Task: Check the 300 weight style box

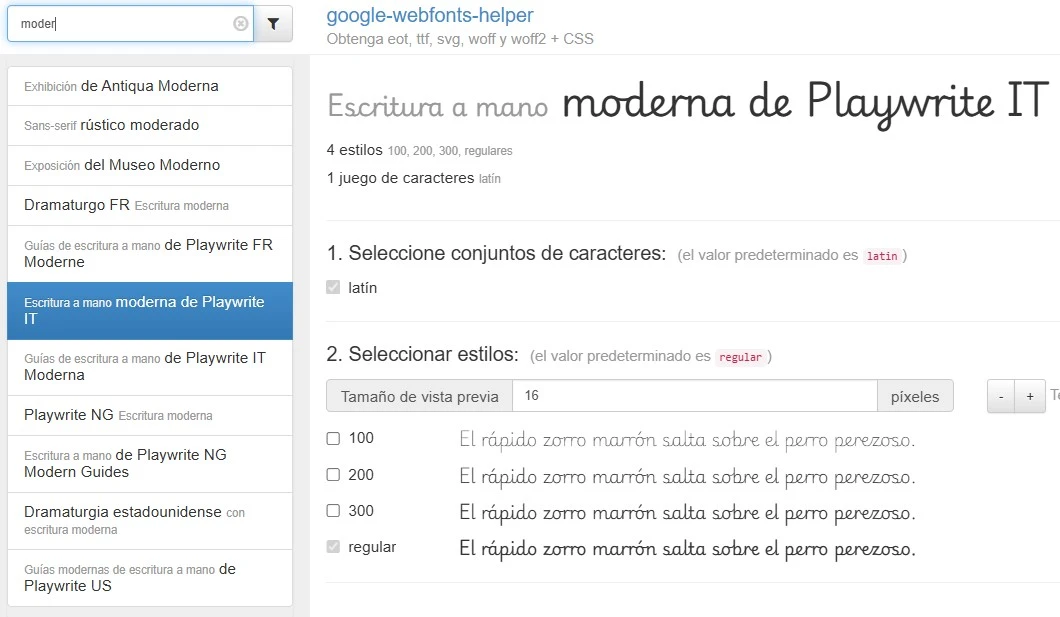Action: coord(333,511)
